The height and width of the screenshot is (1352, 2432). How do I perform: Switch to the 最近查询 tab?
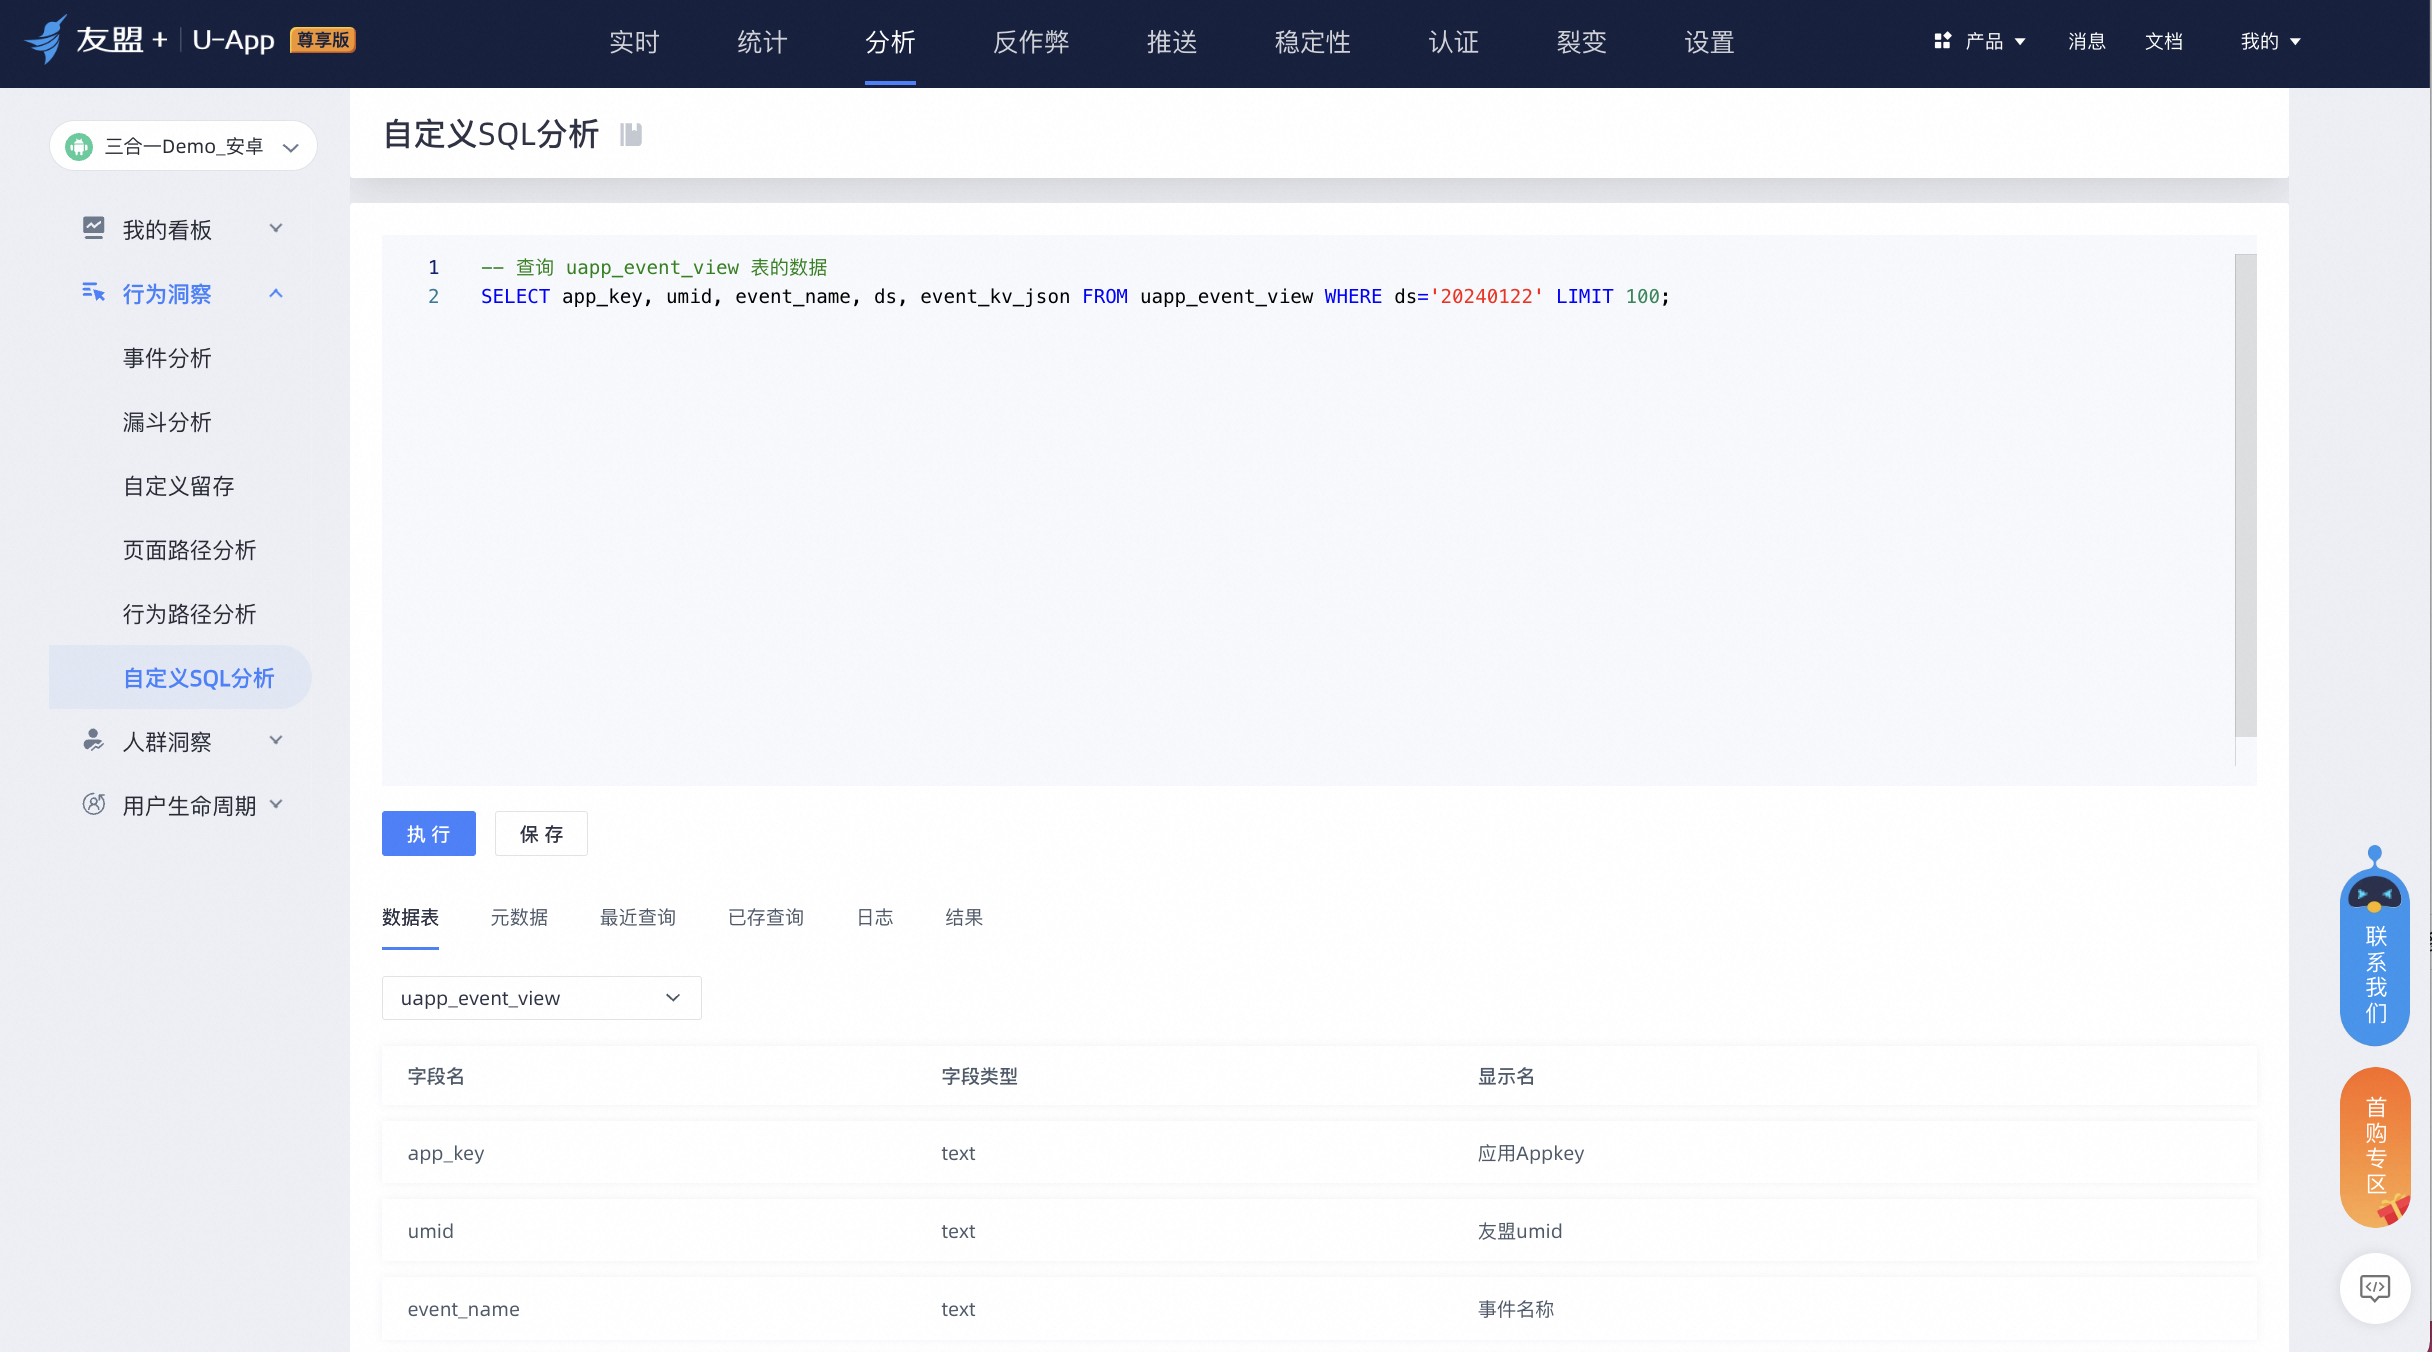coord(638,917)
